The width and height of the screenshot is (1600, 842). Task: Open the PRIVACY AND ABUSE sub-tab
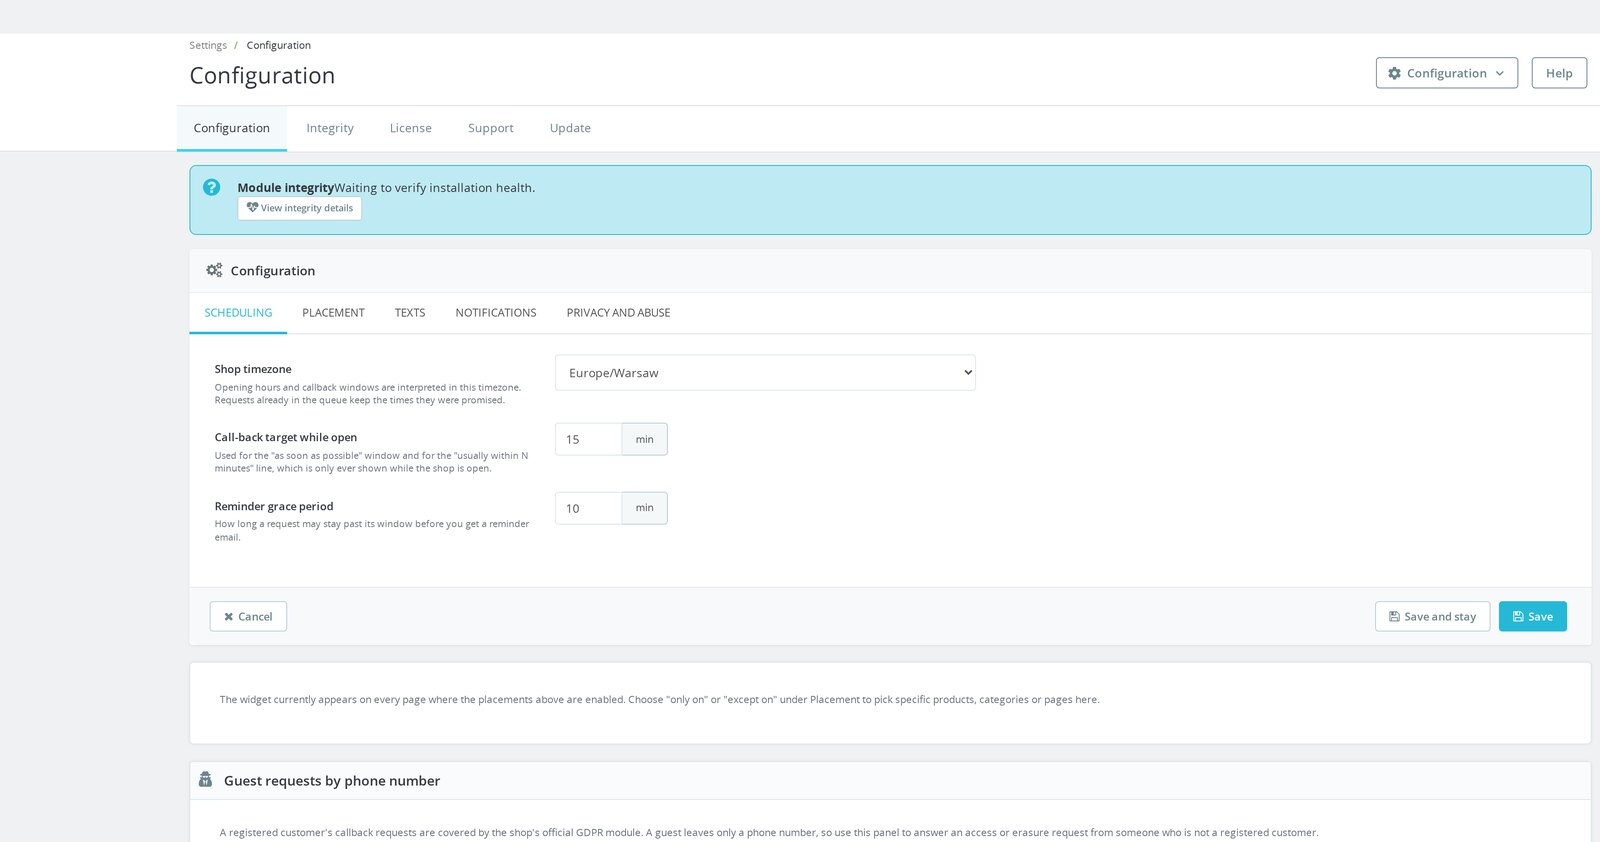point(618,313)
